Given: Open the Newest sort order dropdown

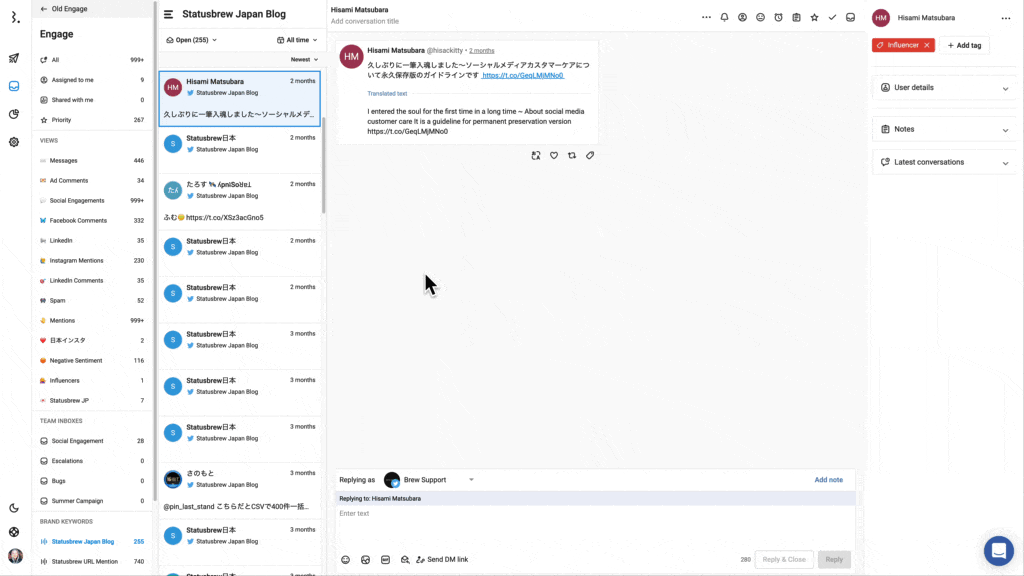Looking at the screenshot, I should 303,60.
